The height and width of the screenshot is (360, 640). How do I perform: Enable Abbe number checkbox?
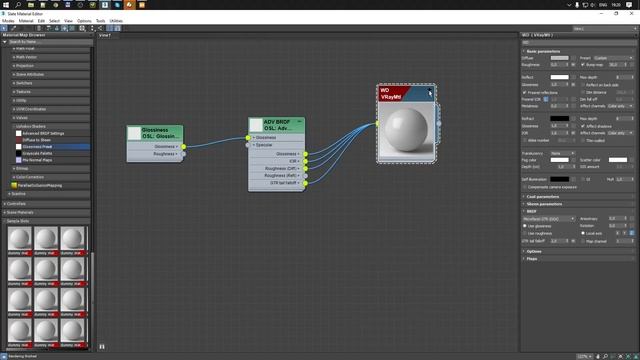pos(524,140)
